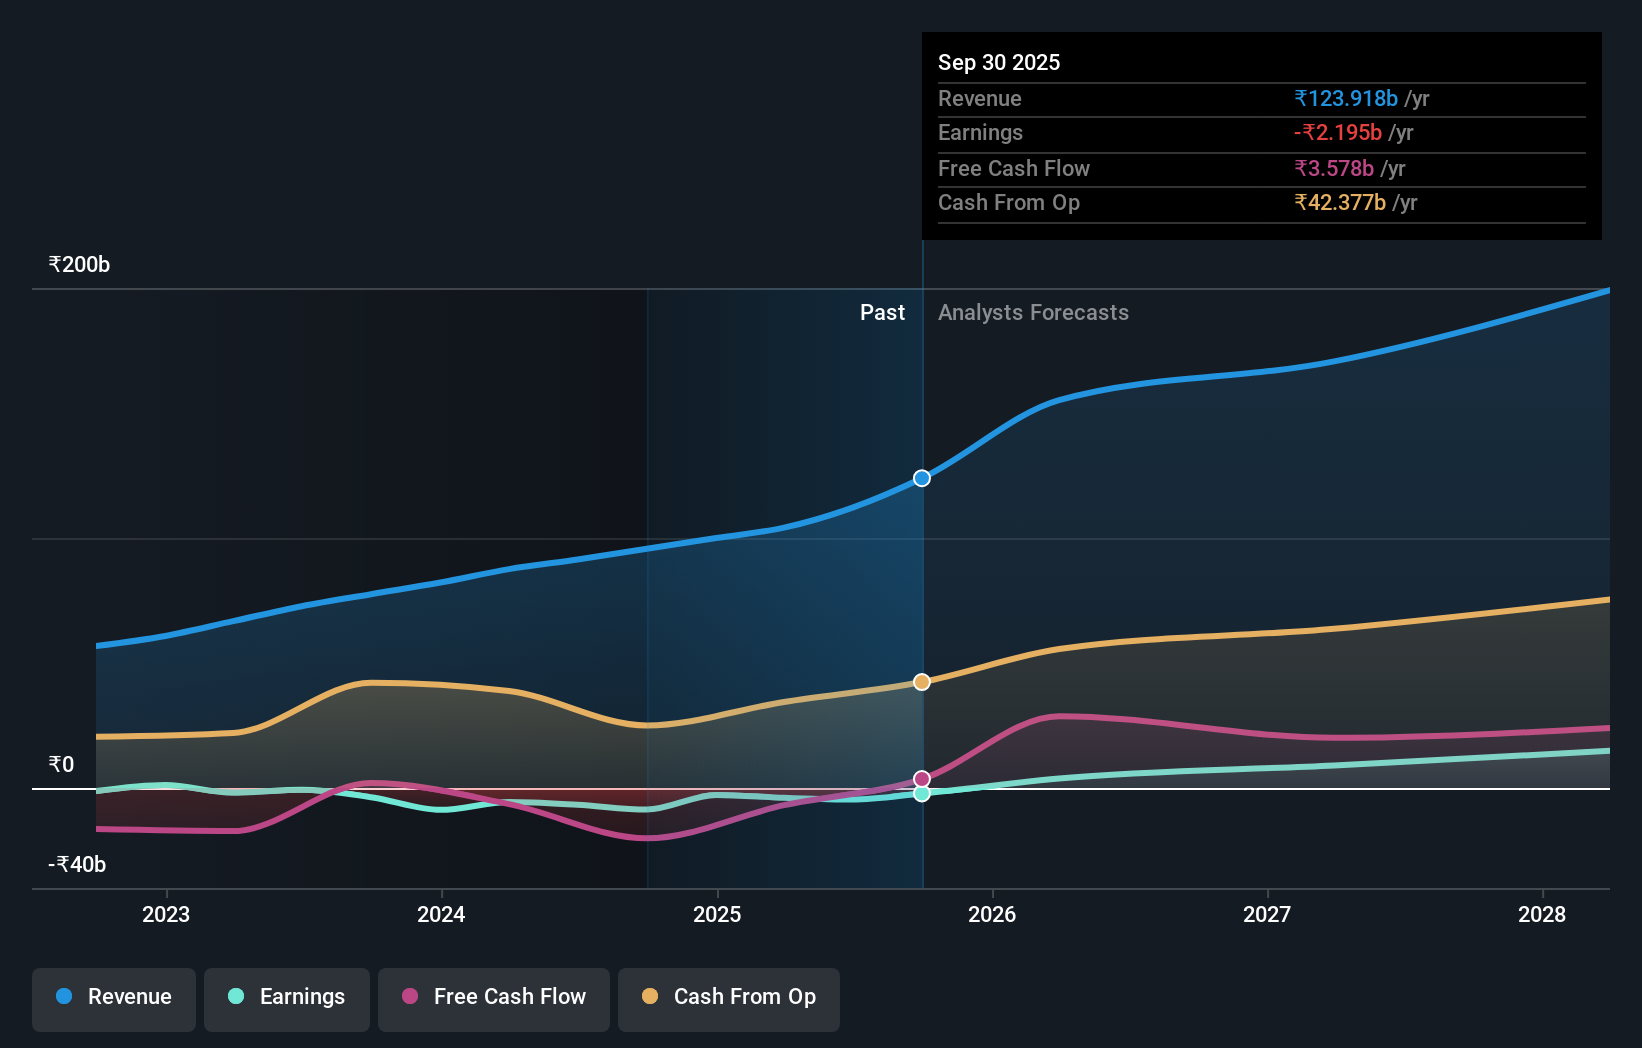Select the yellow Cash From Op data point marker
Viewport: 1642px width, 1048px height.
(x=921, y=682)
